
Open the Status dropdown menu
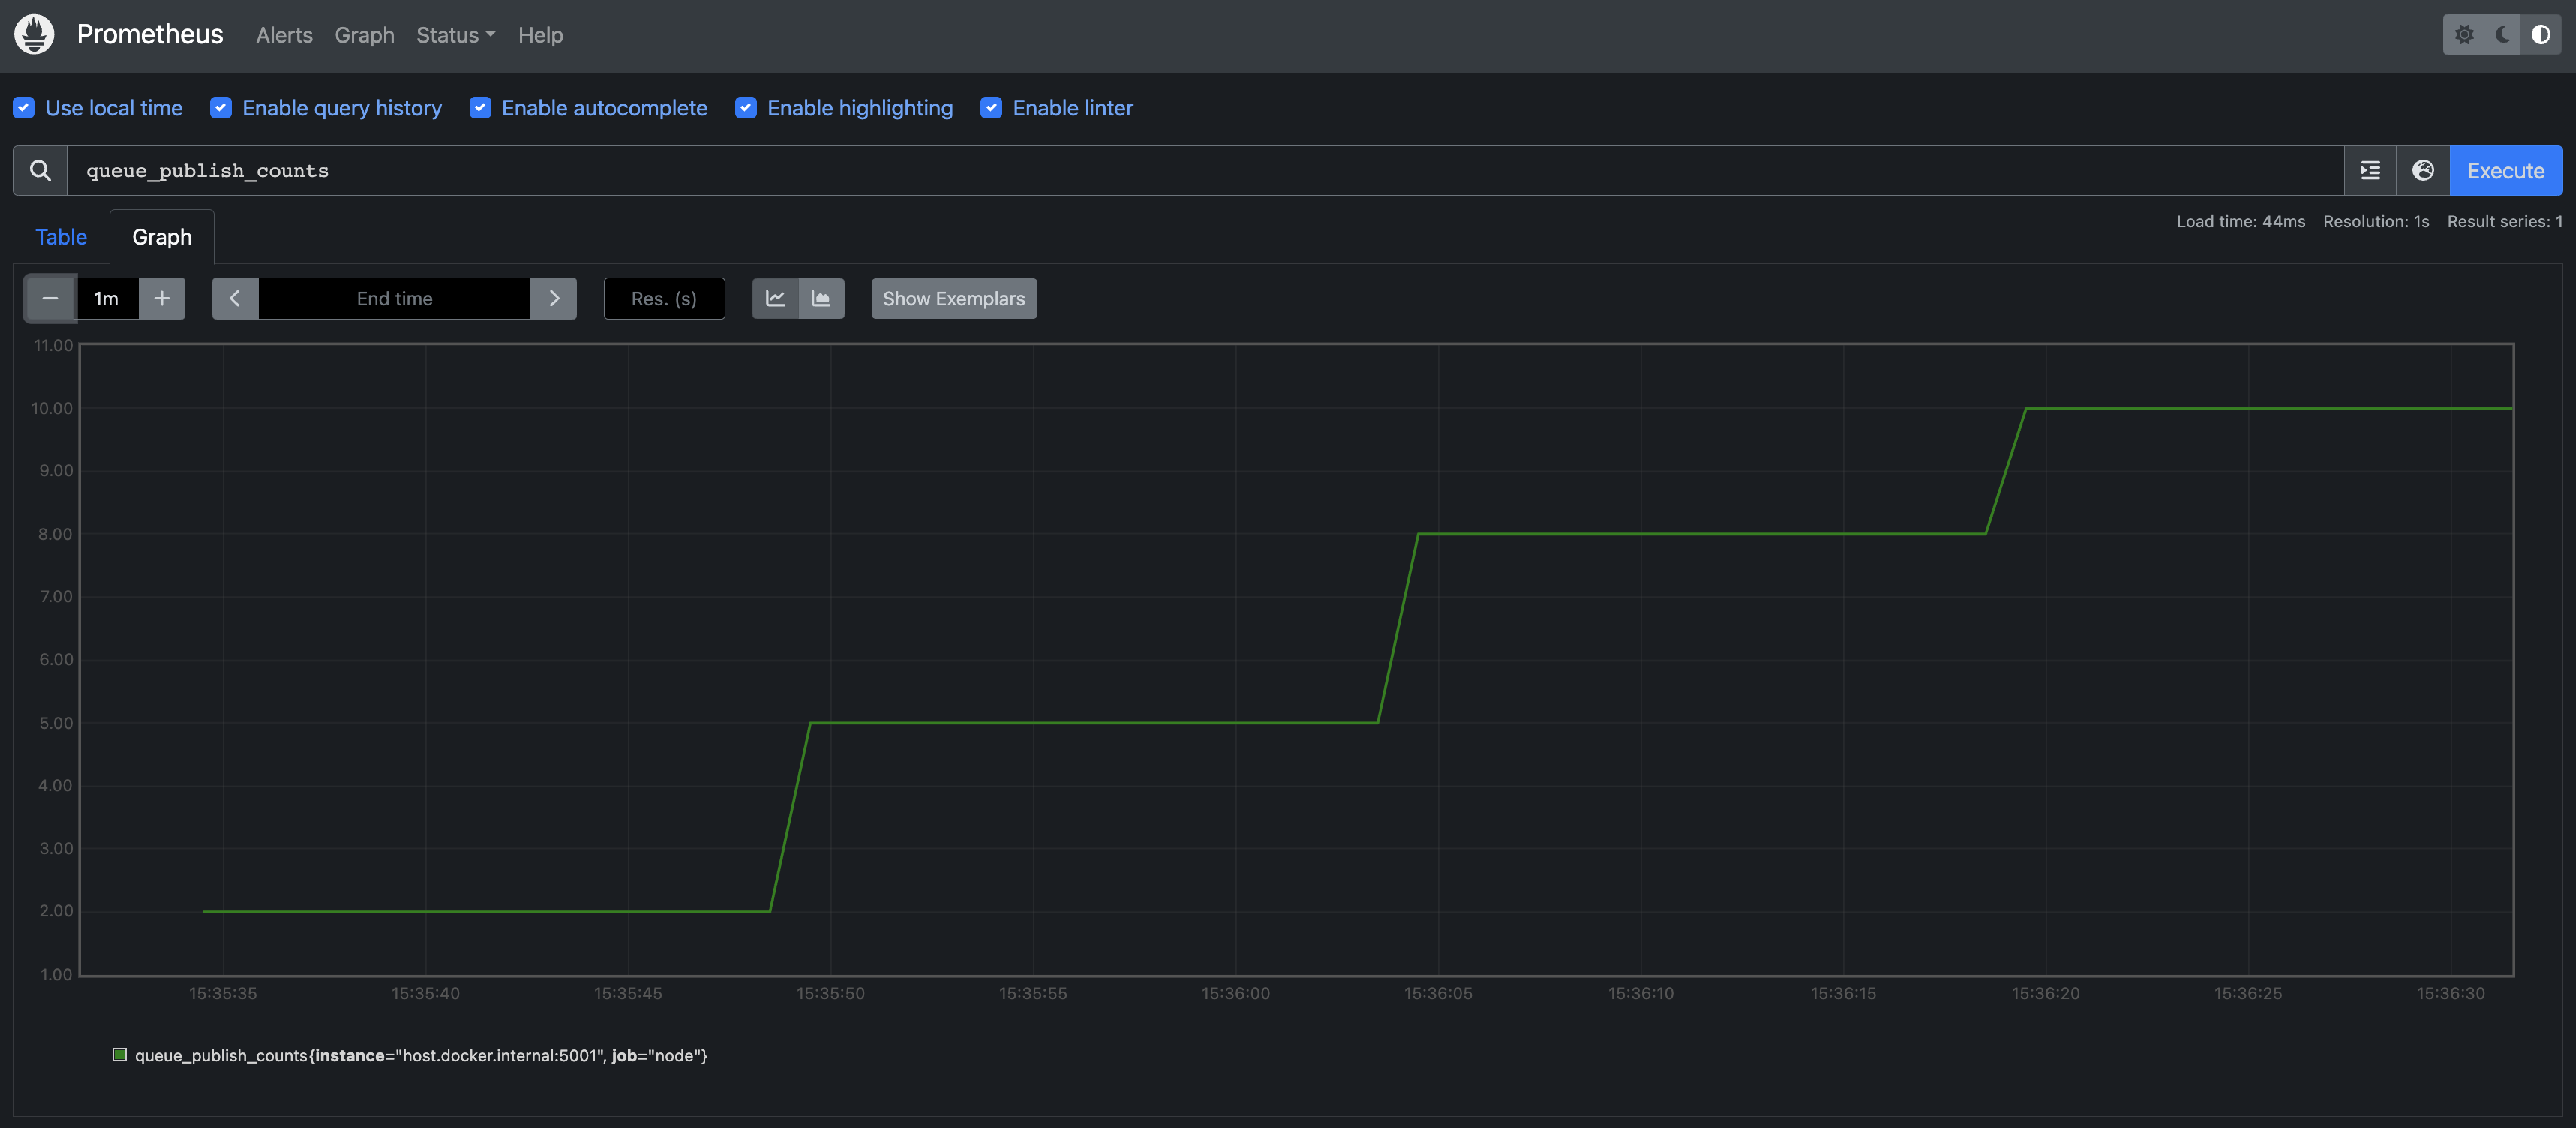455,35
